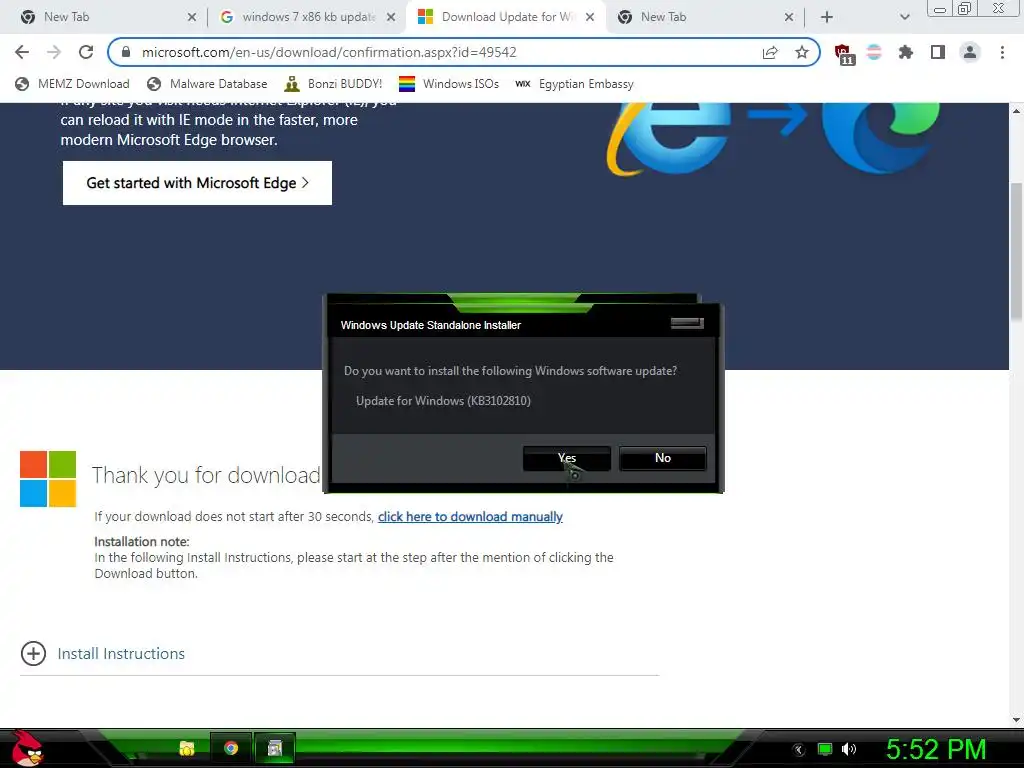Open the Bonzi BUDDY! bookmark

(x=334, y=84)
